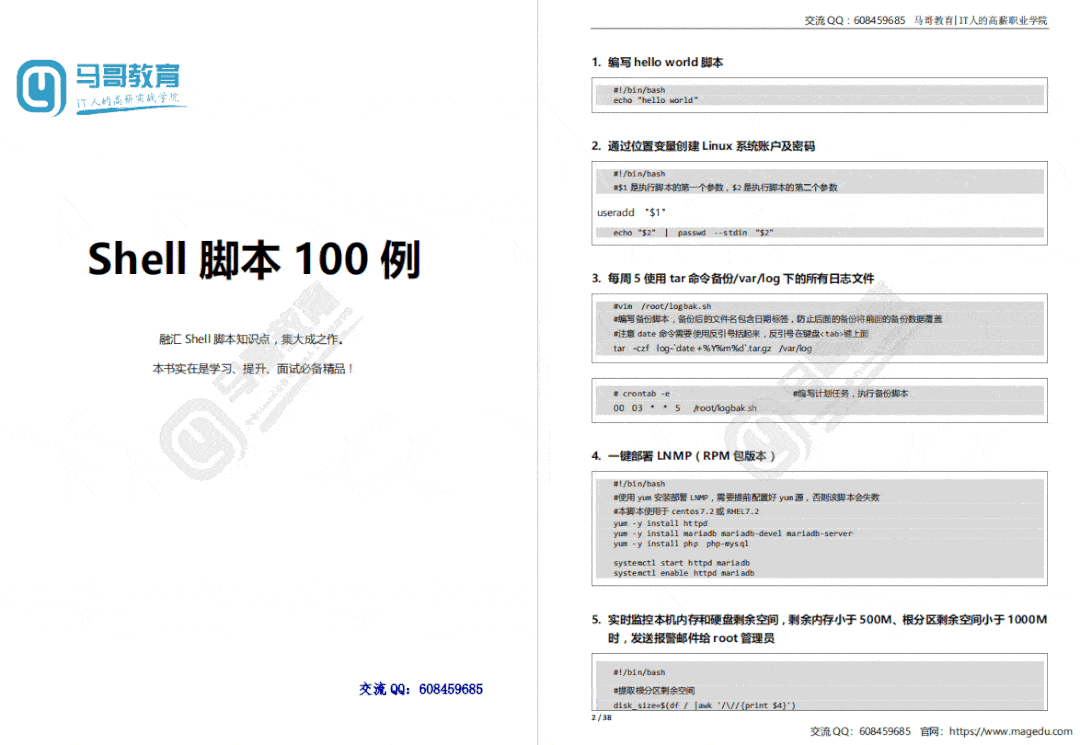Screen dimensions: 1080x745
Task: Click the blue 交流 QQ: 608459685 link on left page
Action: point(420,689)
